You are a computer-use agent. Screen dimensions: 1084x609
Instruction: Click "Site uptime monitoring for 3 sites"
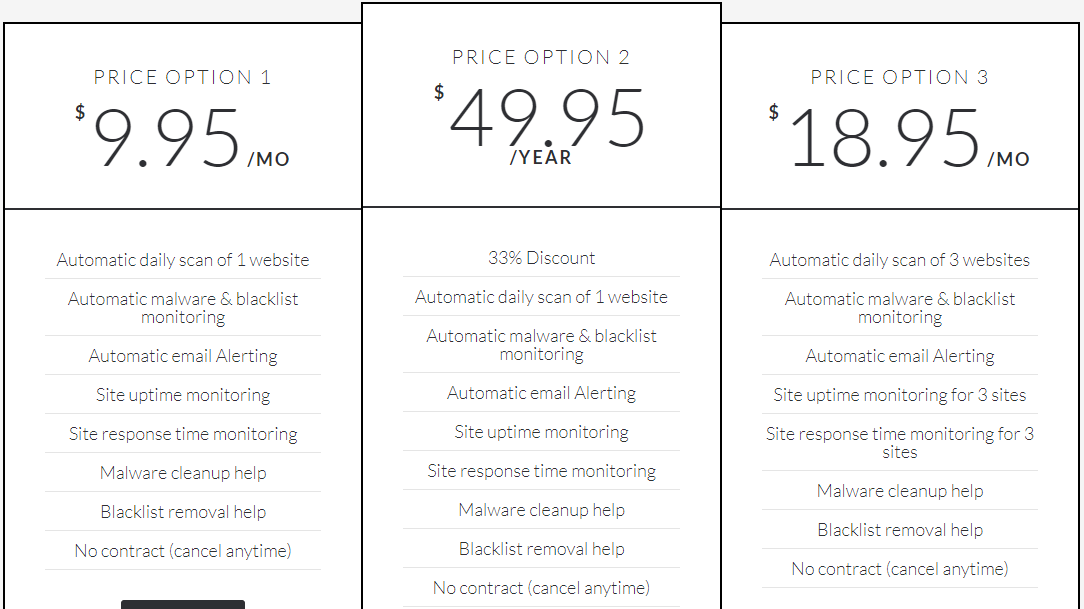[x=899, y=395]
